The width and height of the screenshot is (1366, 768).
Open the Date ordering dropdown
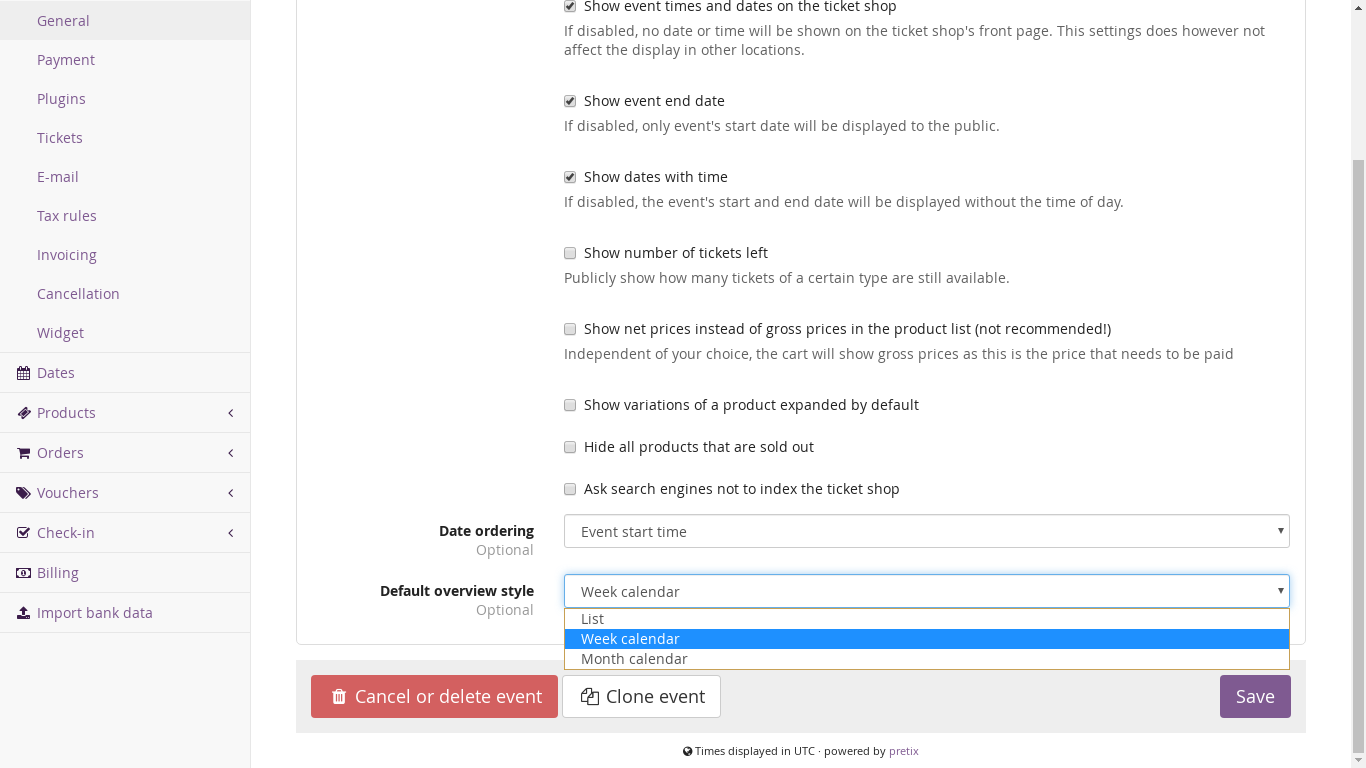coord(926,531)
